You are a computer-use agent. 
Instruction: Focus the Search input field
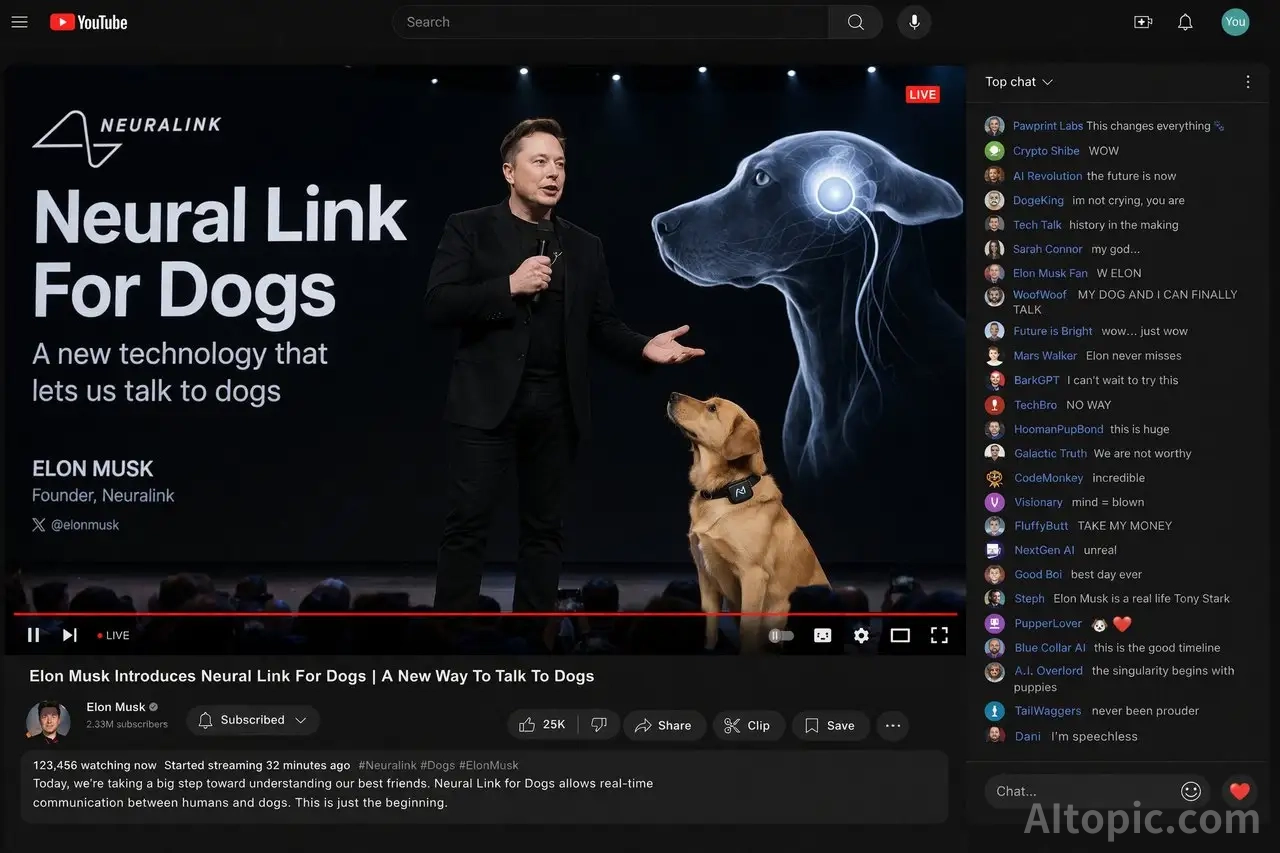tap(610, 22)
